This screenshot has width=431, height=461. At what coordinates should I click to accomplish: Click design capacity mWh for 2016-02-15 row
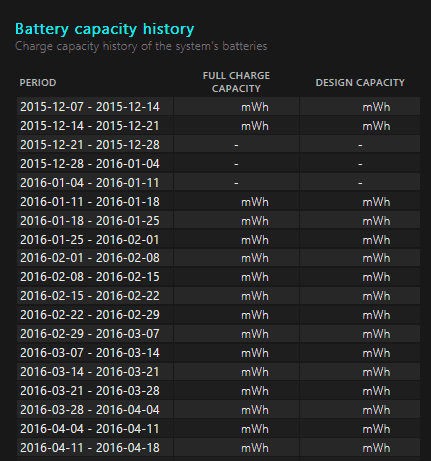tap(376, 296)
